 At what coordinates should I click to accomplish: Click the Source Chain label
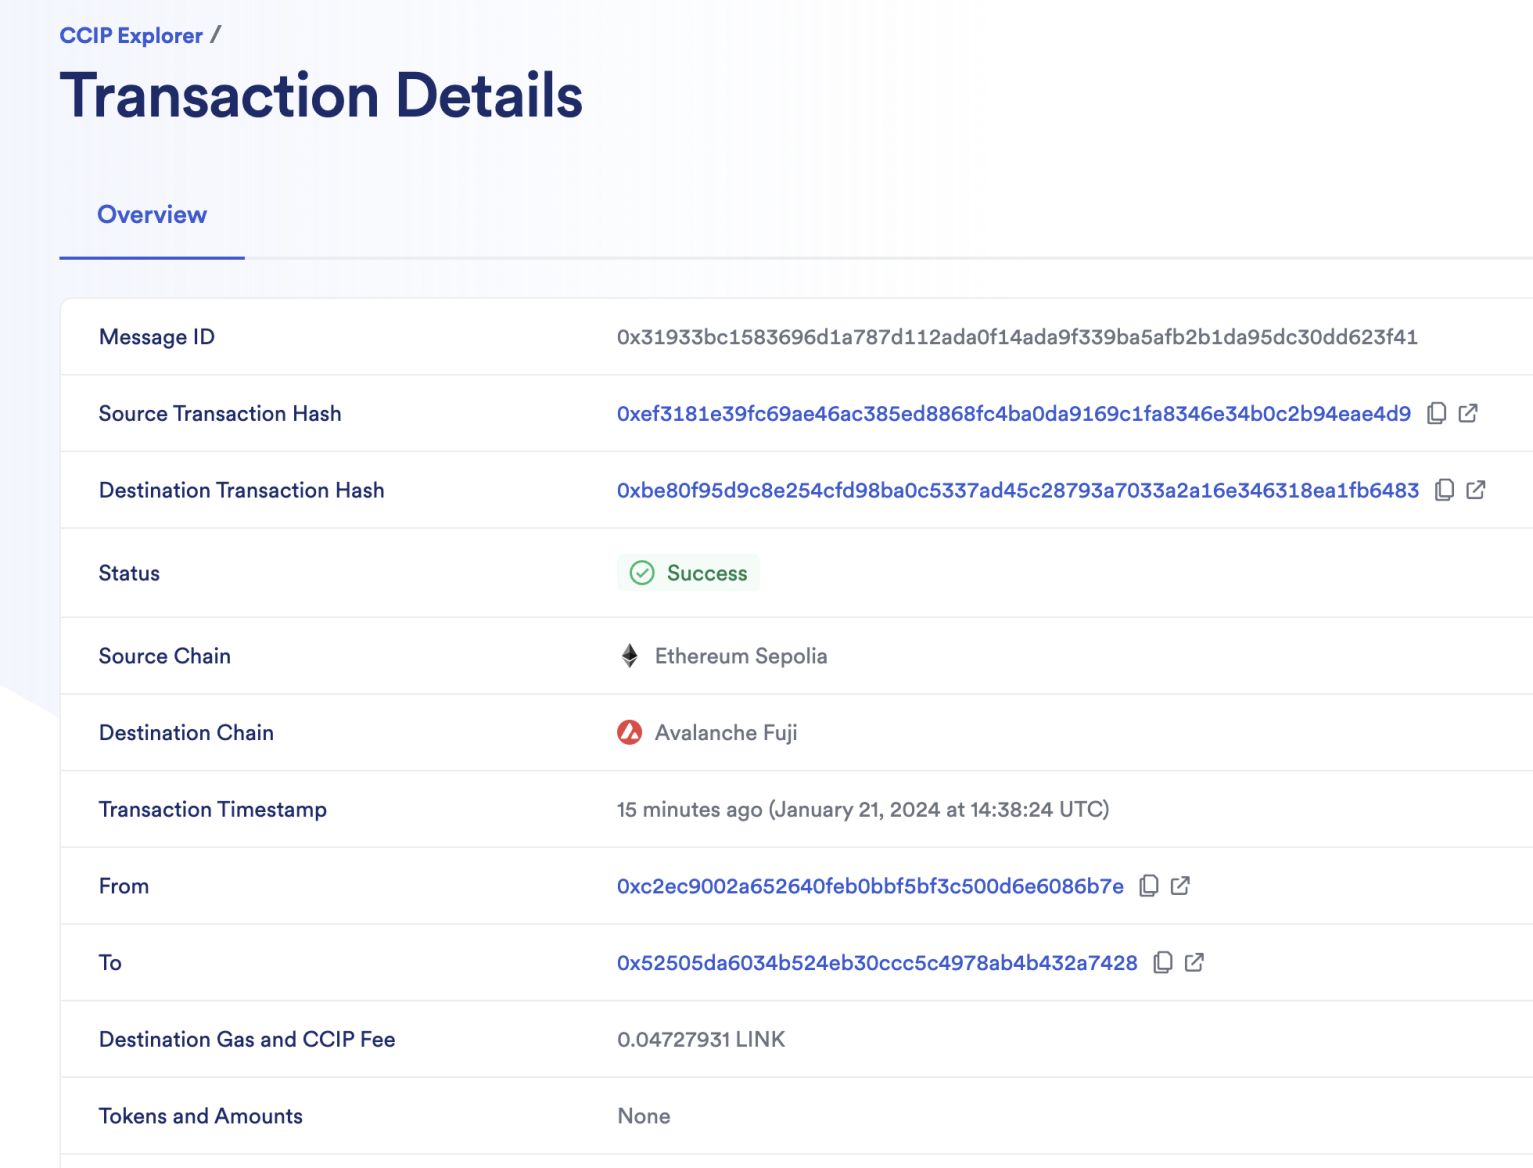(x=165, y=656)
